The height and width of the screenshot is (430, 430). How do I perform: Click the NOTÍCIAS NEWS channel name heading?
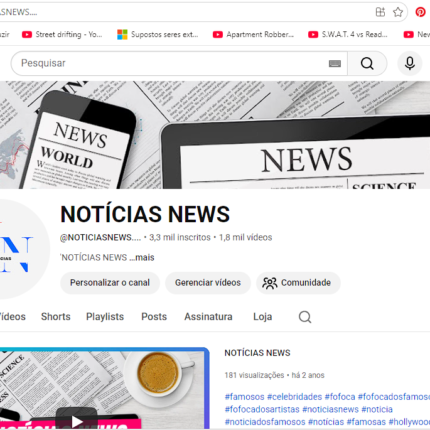click(145, 214)
